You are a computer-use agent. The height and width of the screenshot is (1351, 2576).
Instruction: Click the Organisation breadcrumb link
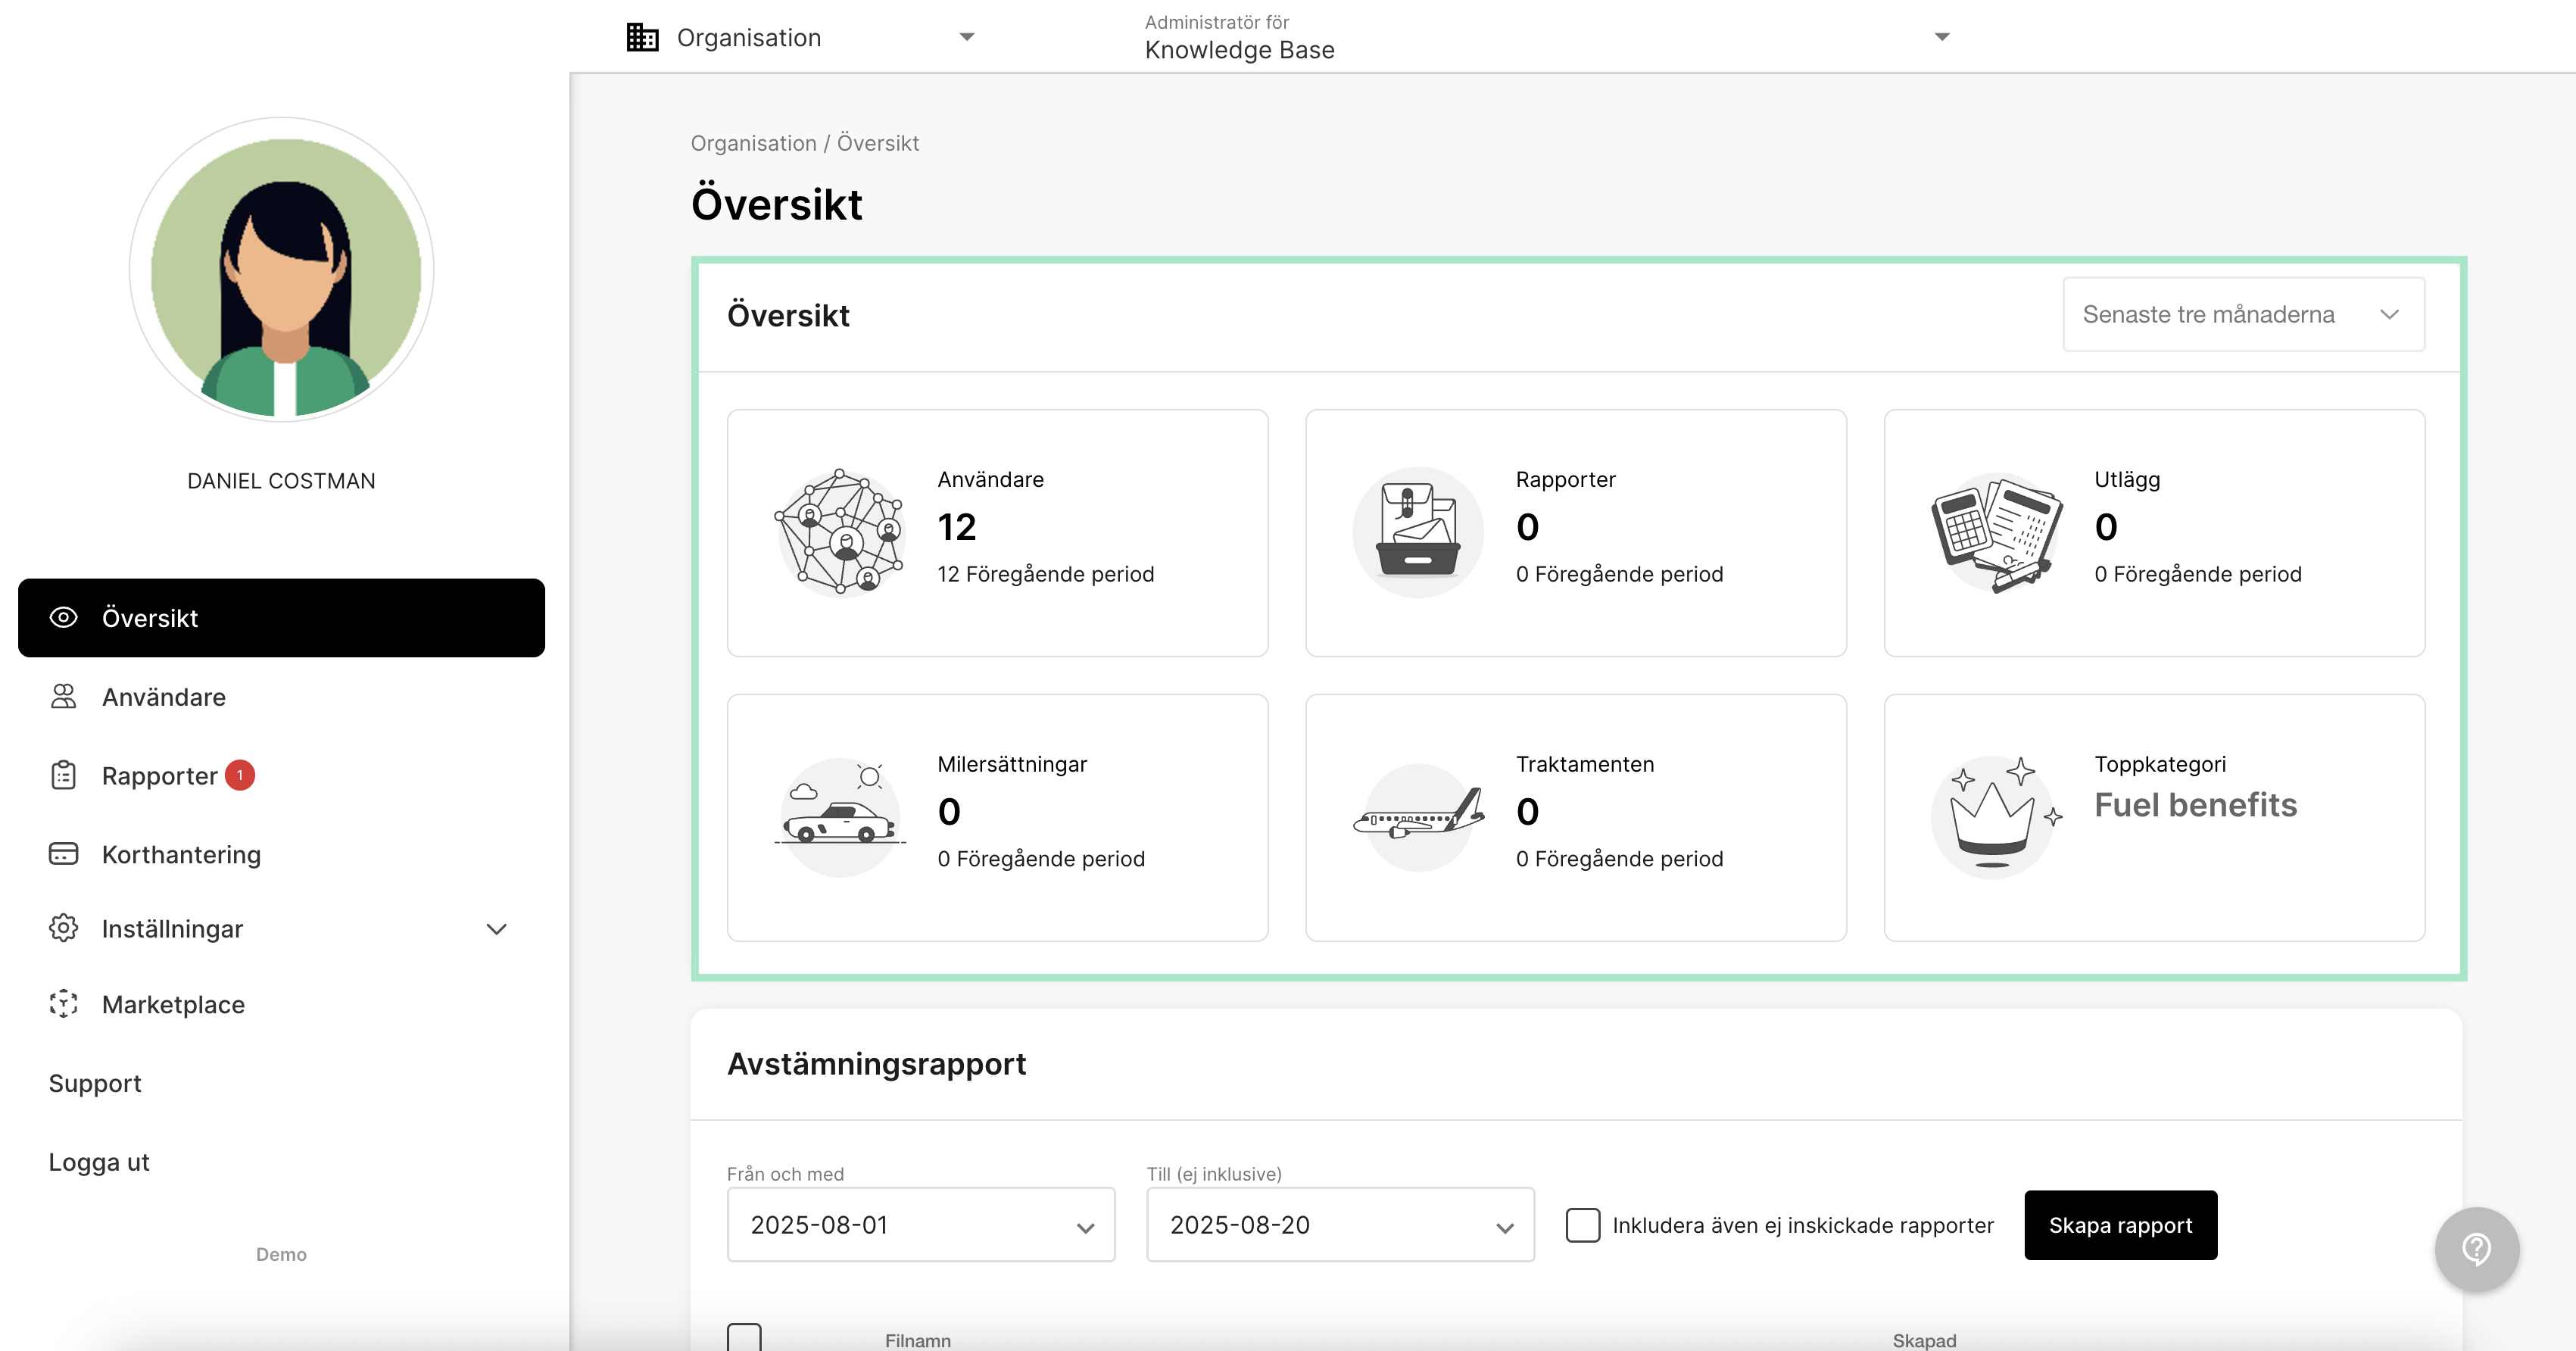(754, 143)
